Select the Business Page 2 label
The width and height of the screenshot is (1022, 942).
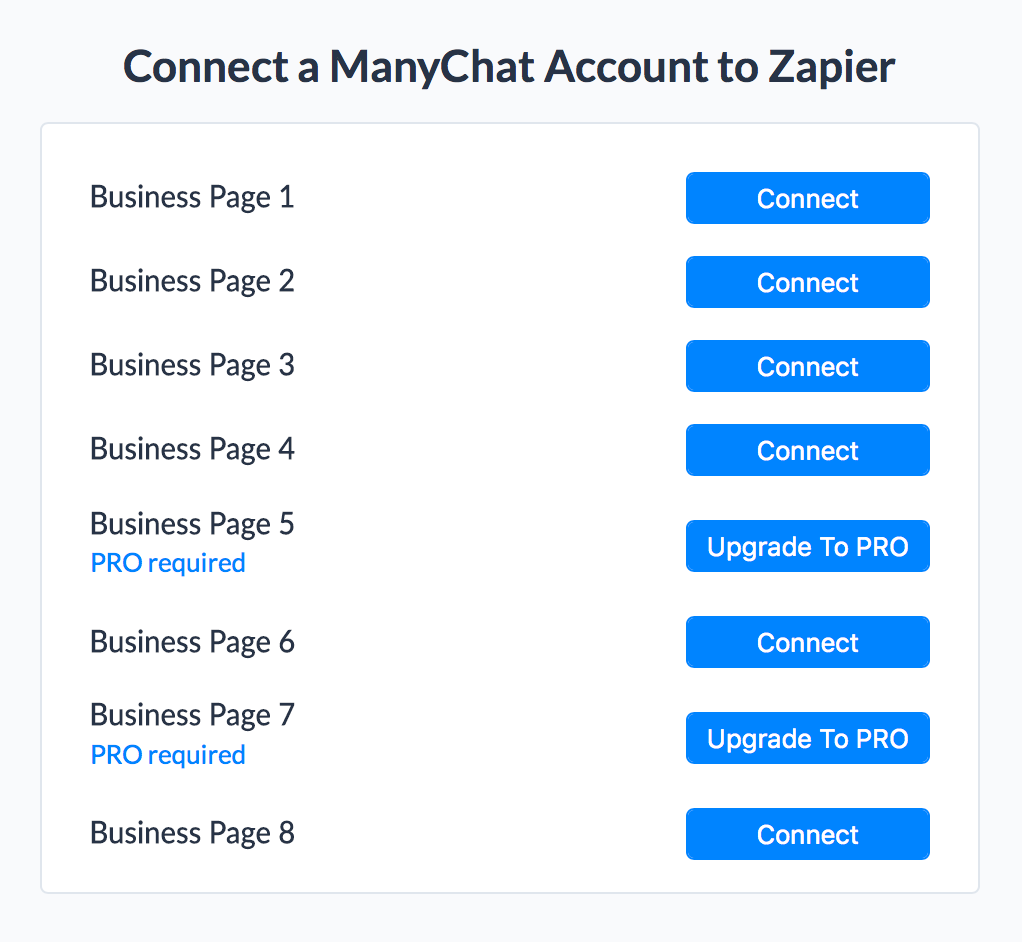tap(192, 282)
